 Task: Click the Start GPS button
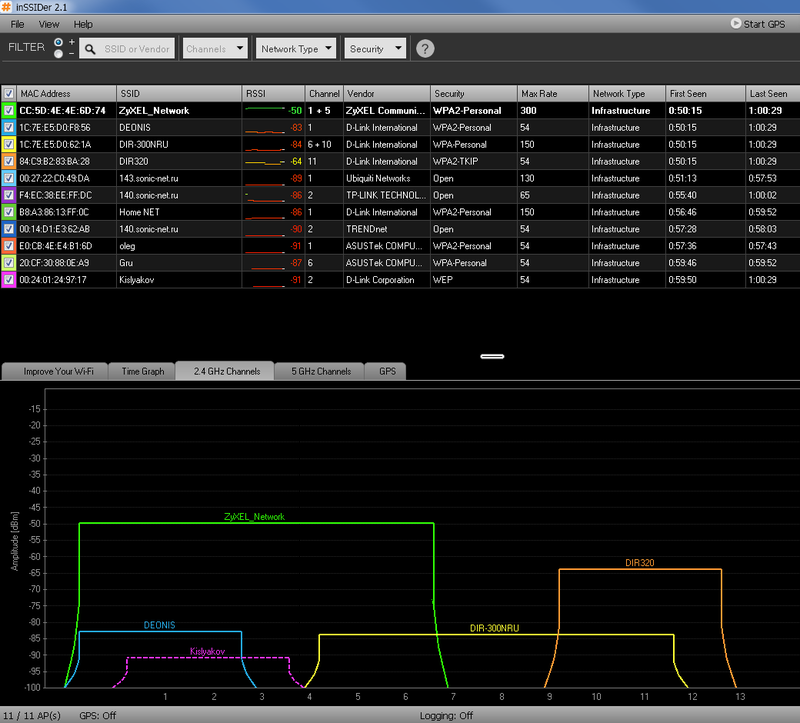(x=758, y=24)
